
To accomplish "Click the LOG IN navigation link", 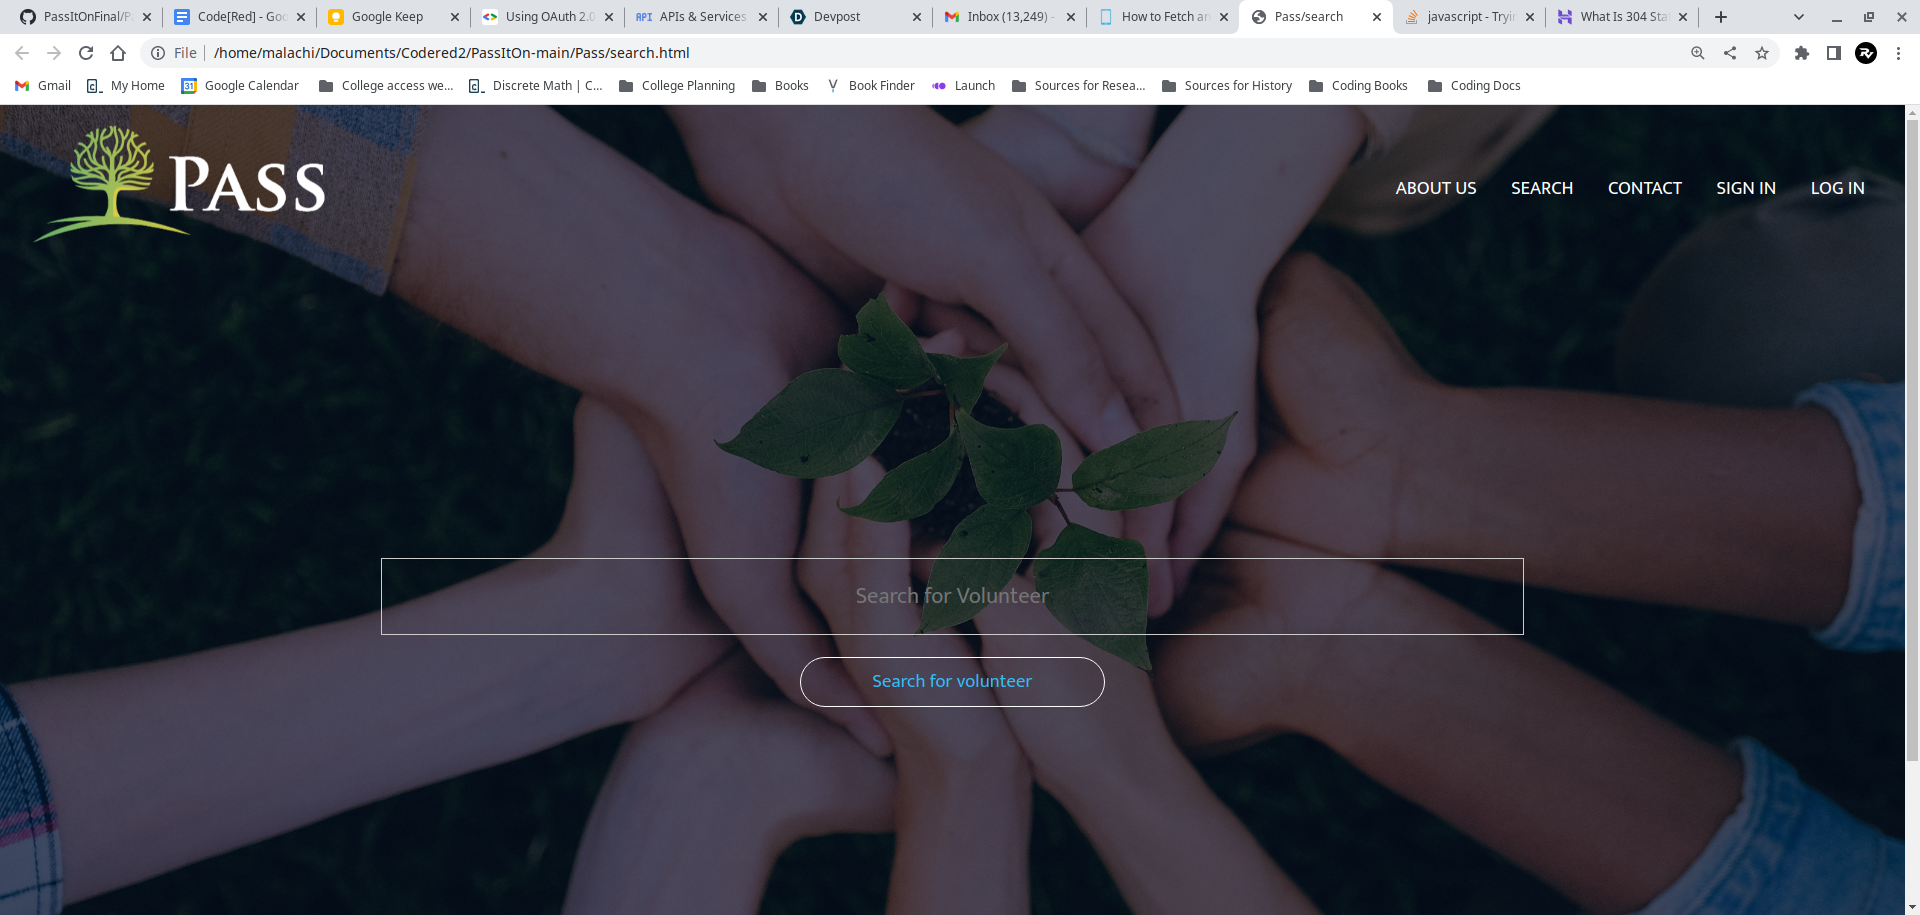I will pos(1837,188).
